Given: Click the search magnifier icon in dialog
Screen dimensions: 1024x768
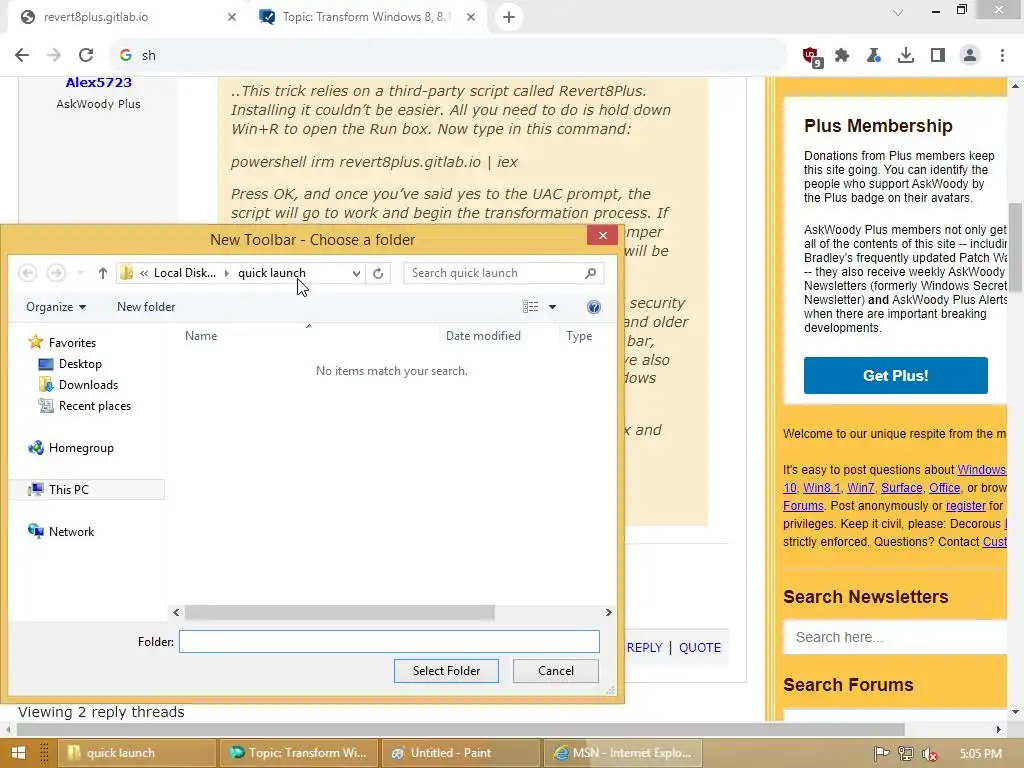Looking at the screenshot, I should point(590,273).
